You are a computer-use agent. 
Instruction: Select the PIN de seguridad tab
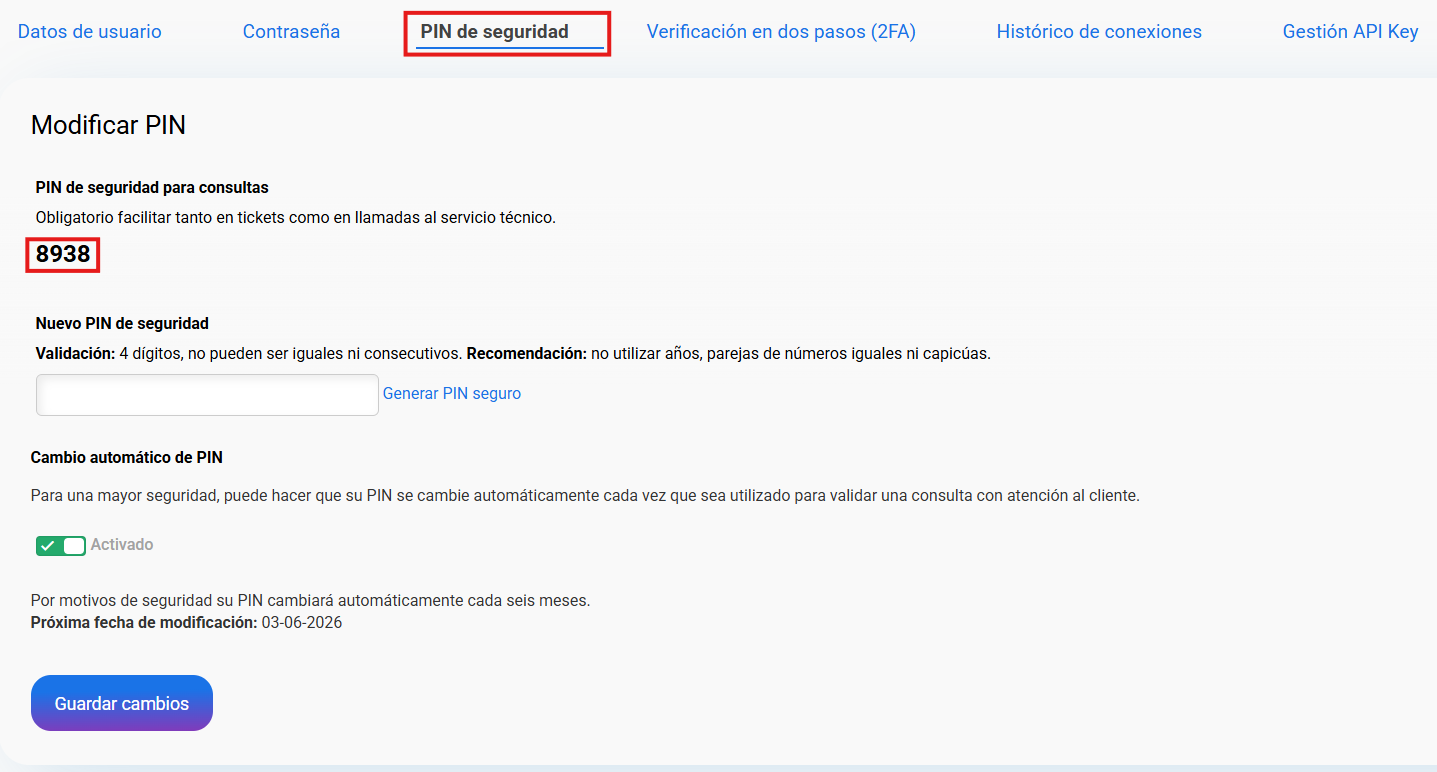494,32
